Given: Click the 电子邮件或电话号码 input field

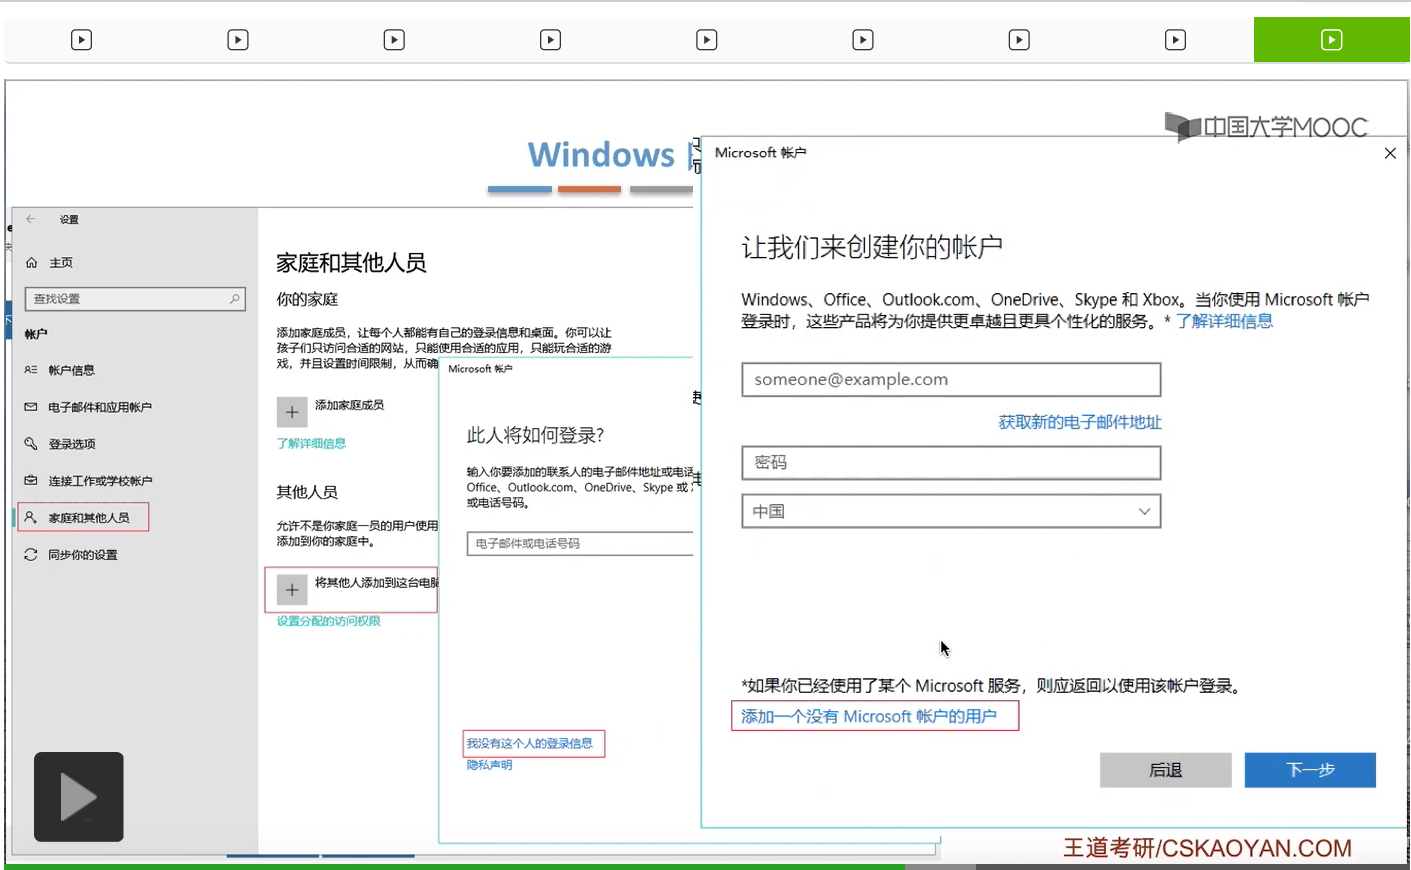Looking at the screenshot, I should tap(580, 544).
